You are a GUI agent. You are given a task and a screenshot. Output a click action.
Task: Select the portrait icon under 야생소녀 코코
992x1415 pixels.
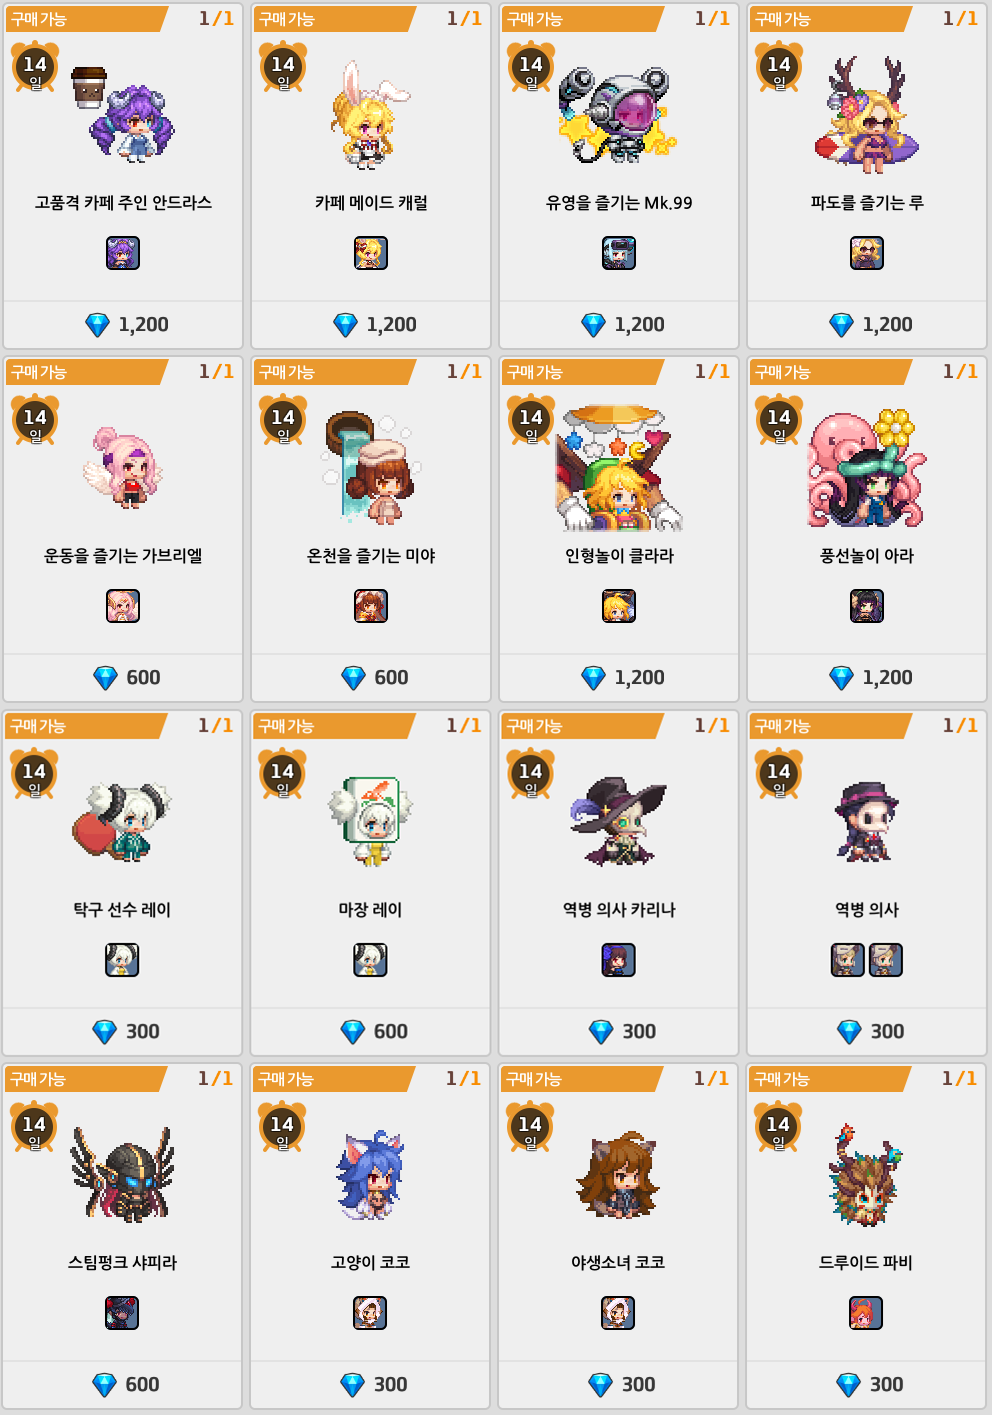(618, 1313)
